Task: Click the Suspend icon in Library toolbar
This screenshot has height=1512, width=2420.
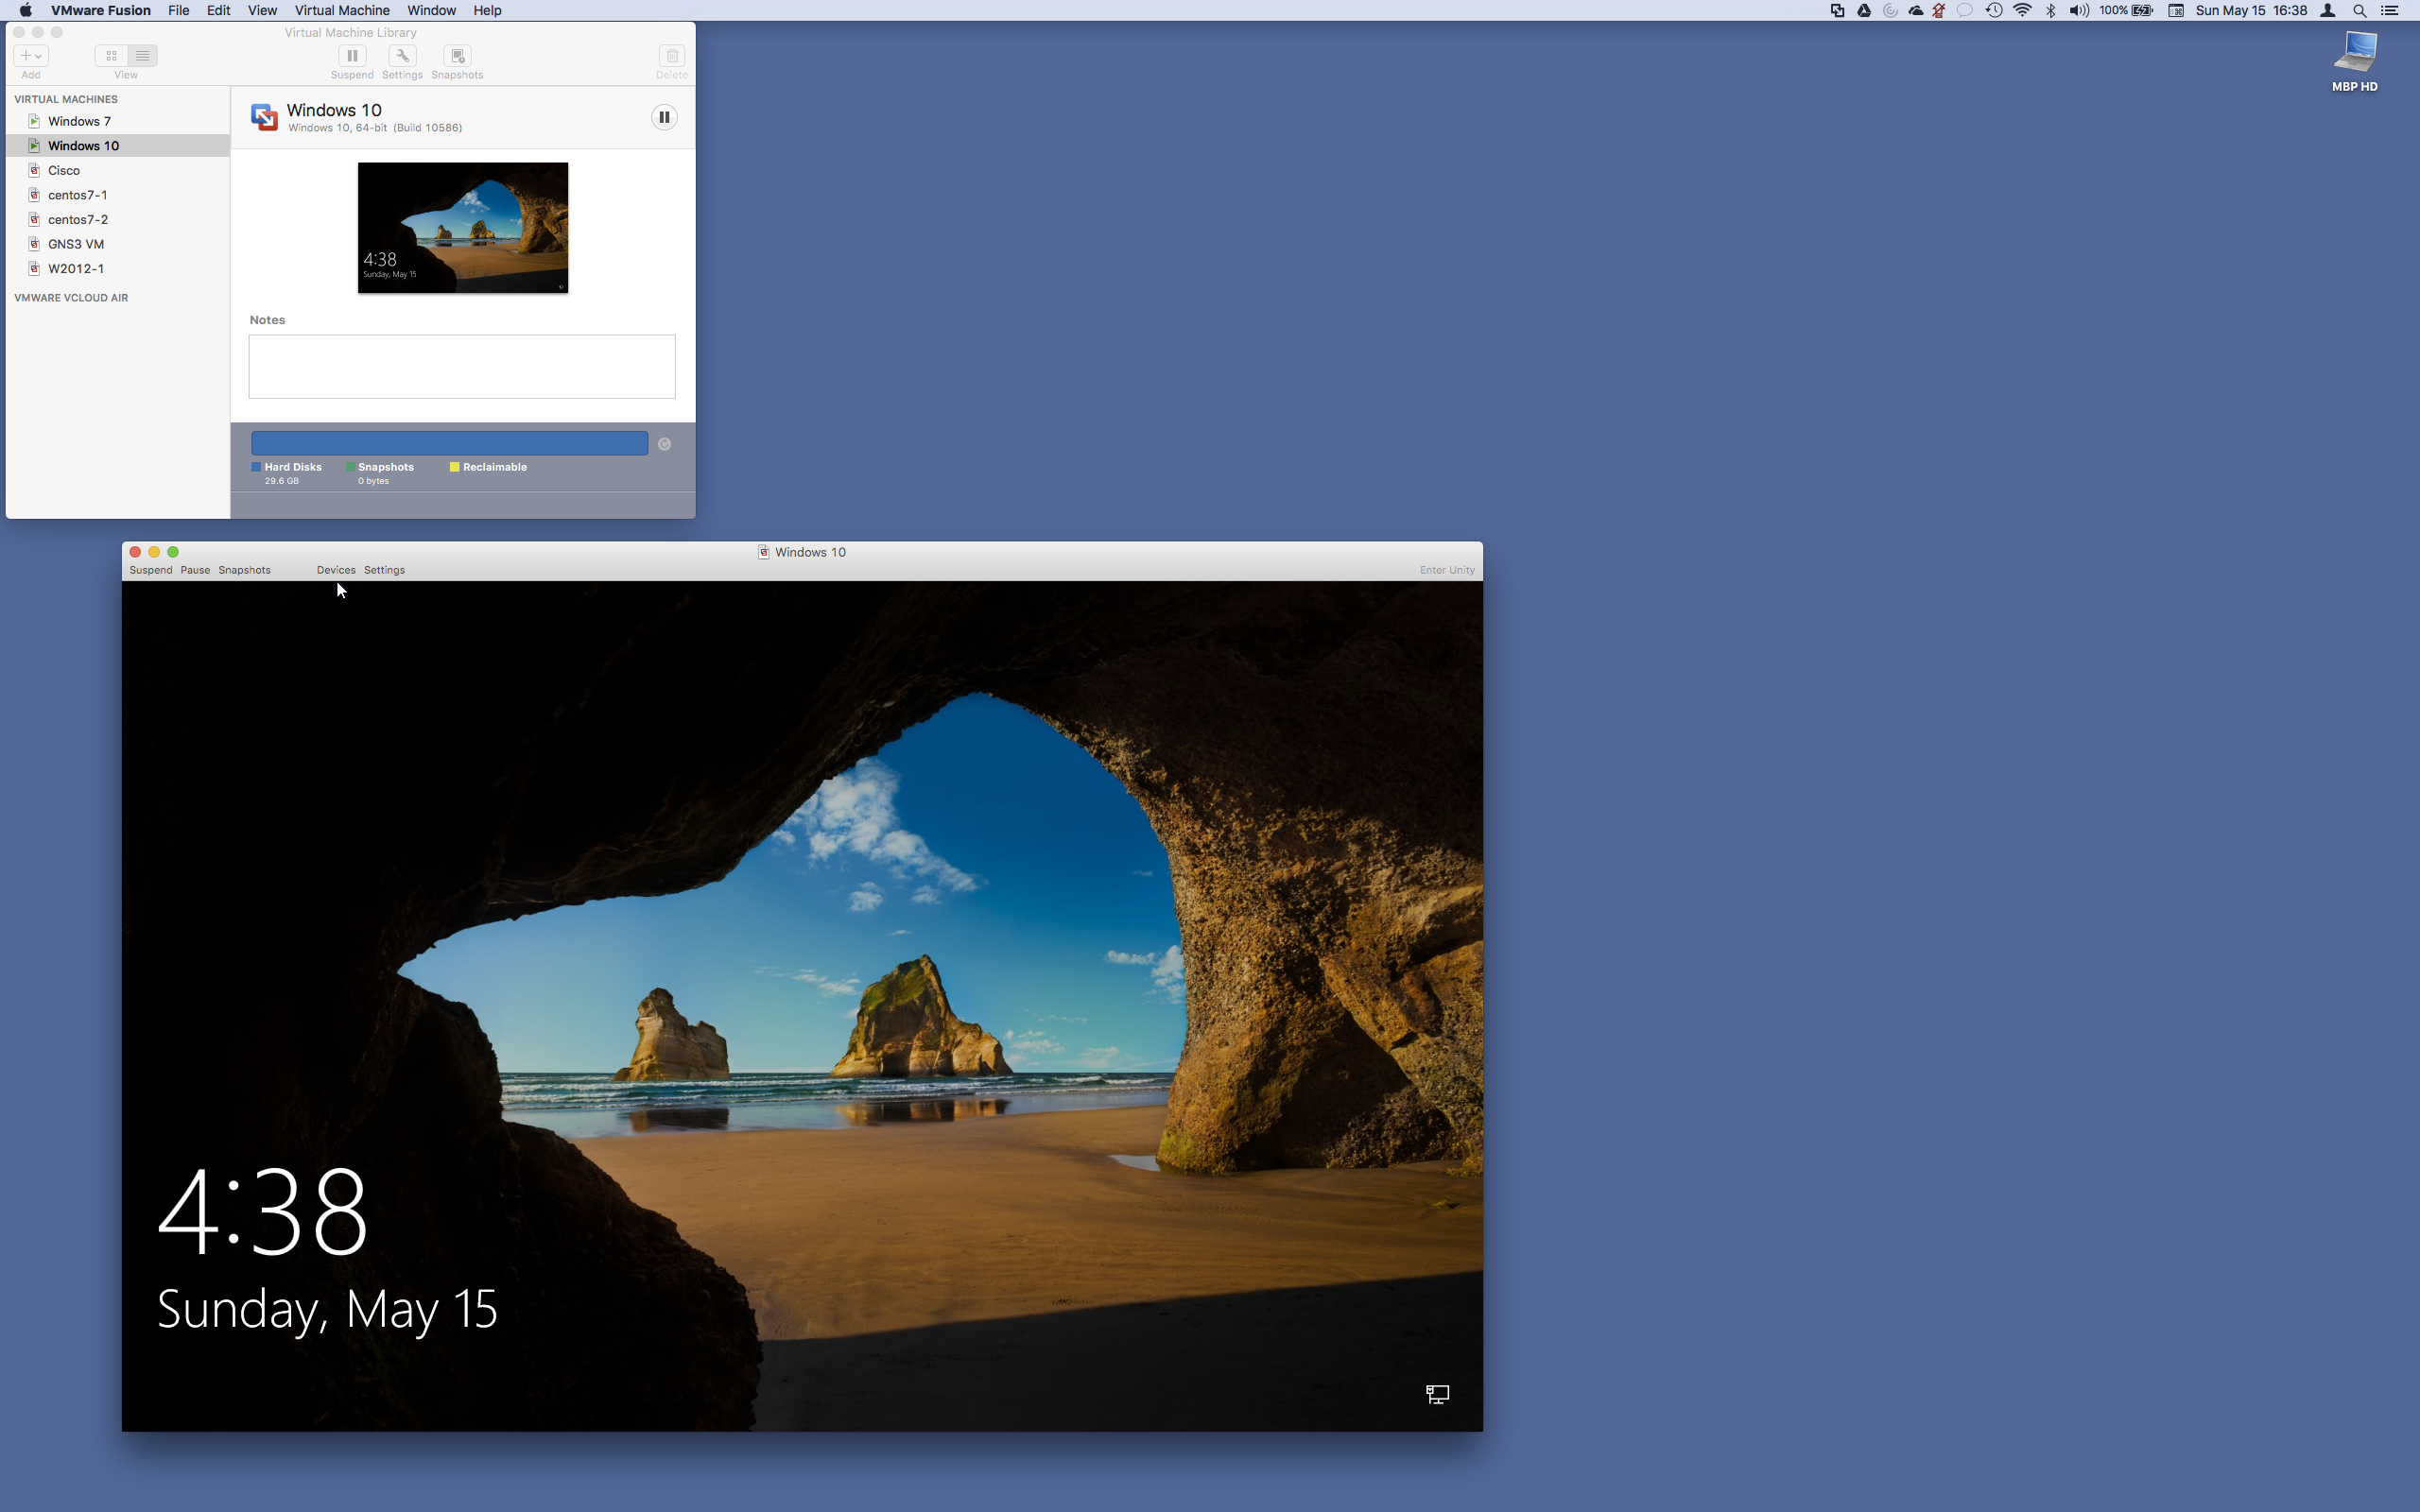Action: (352, 56)
